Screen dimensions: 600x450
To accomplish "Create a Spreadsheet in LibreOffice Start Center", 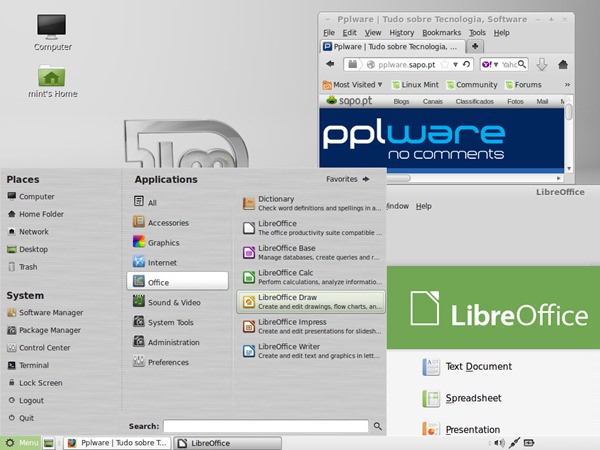I will click(461, 398).
